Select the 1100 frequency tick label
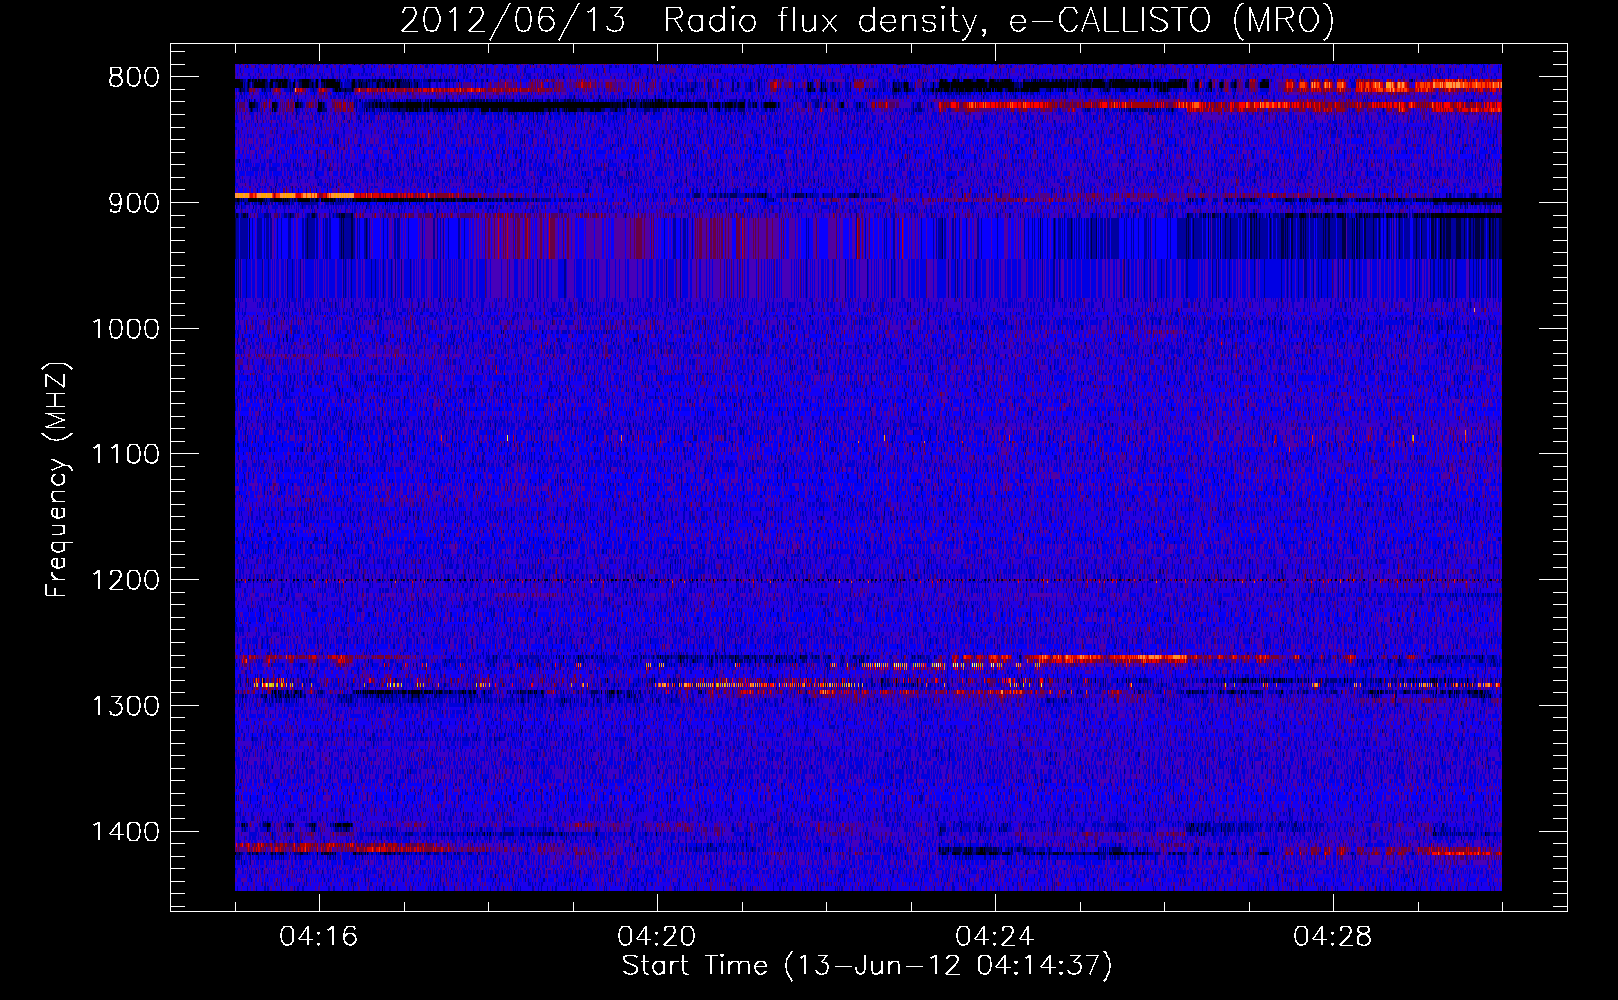The height and width of the screenshot is (1000, 1618). pos(126,455)
